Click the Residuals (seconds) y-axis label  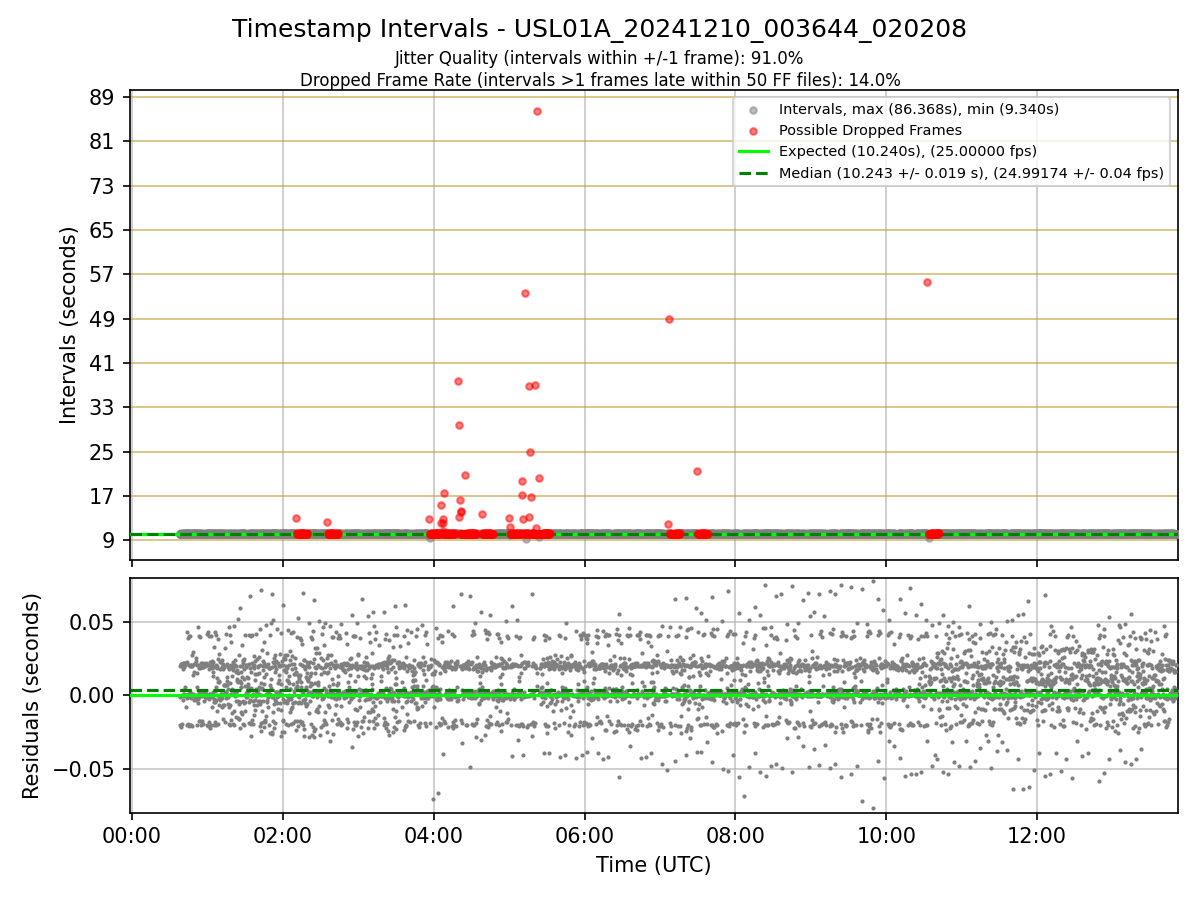(x=32, y=696)
